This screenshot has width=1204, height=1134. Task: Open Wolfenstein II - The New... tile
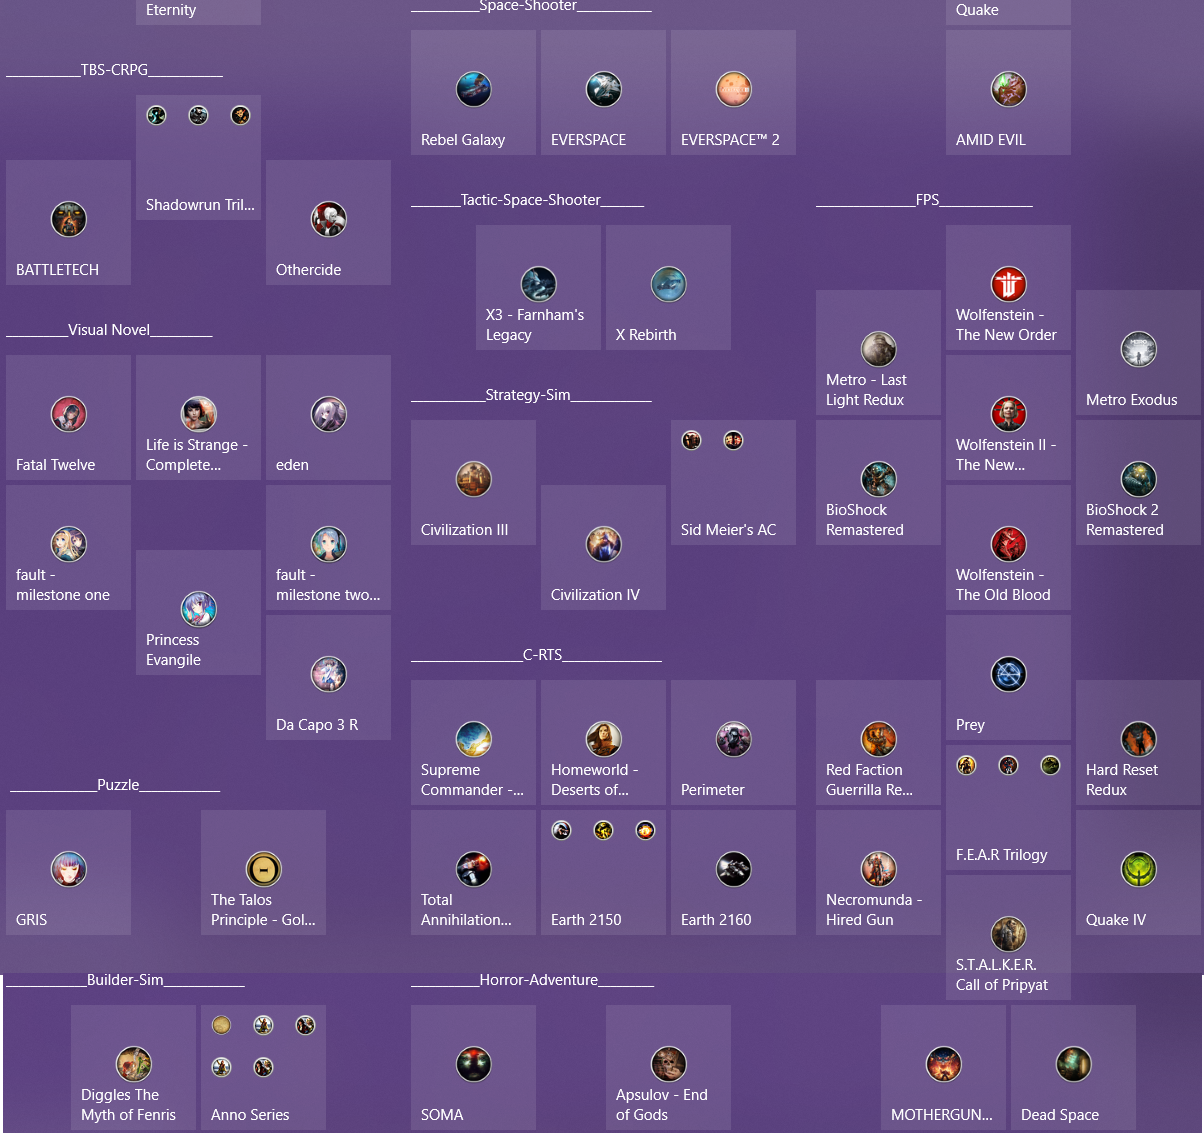coord(1008,417)
